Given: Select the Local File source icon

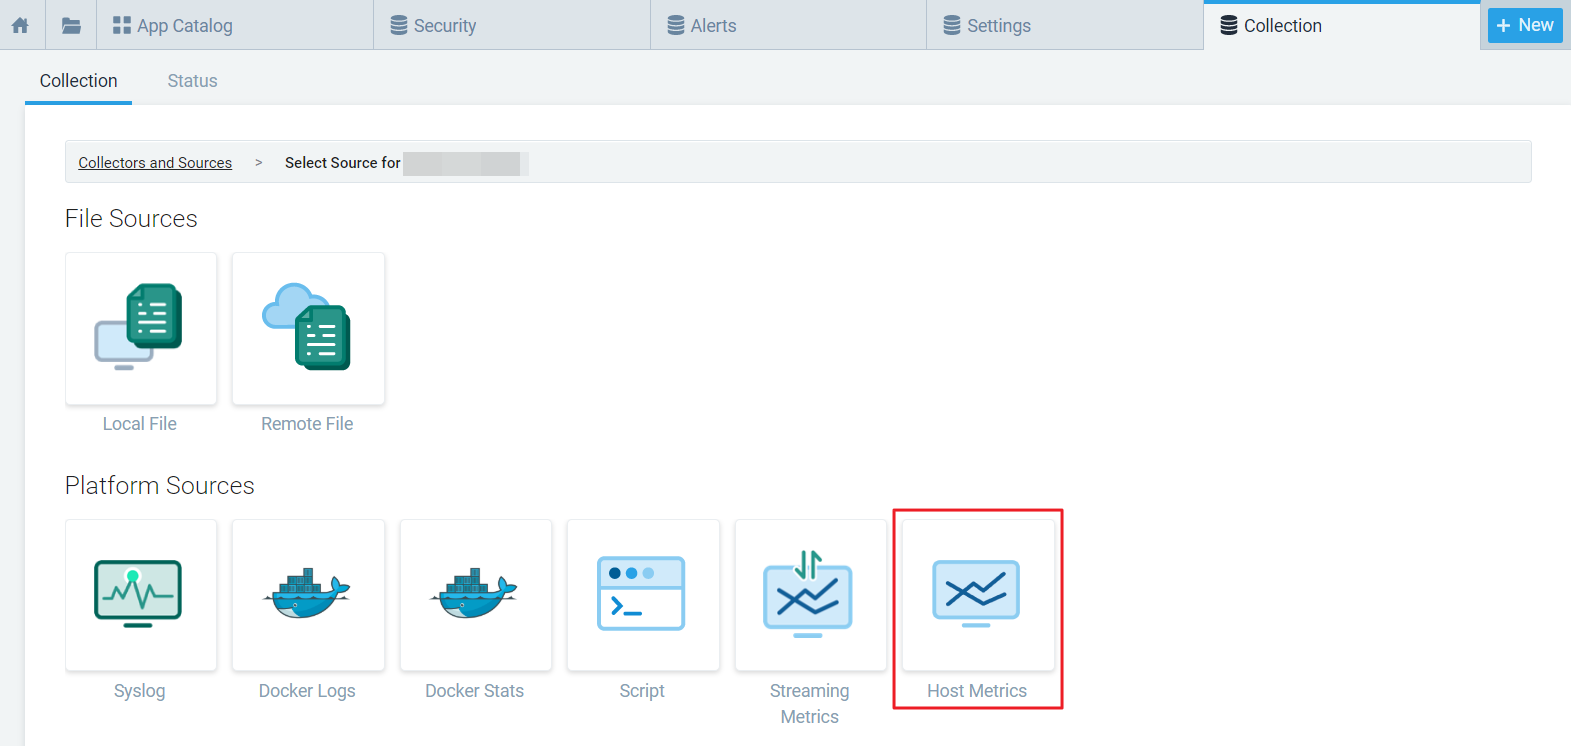Looking at the screenshot, I should pyautogui.click(x=140, y=328).
